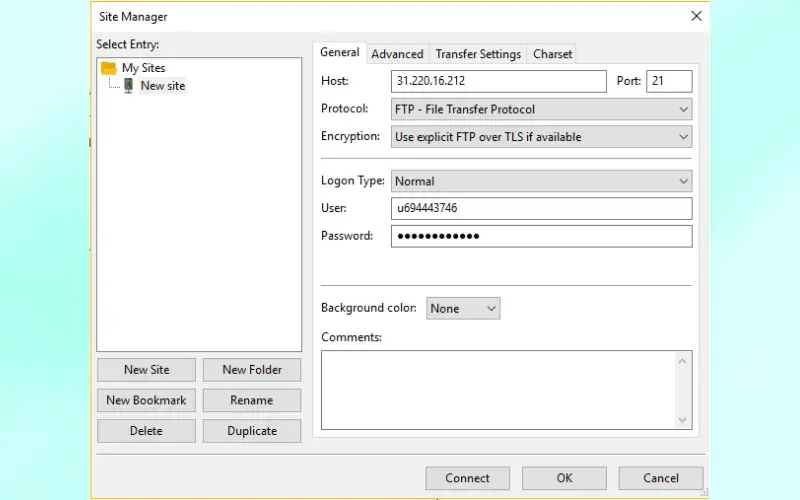This screenshot has height=500, width=800.
Task: Open the Transfer Settings tab
Action: (x=478, y=54)
